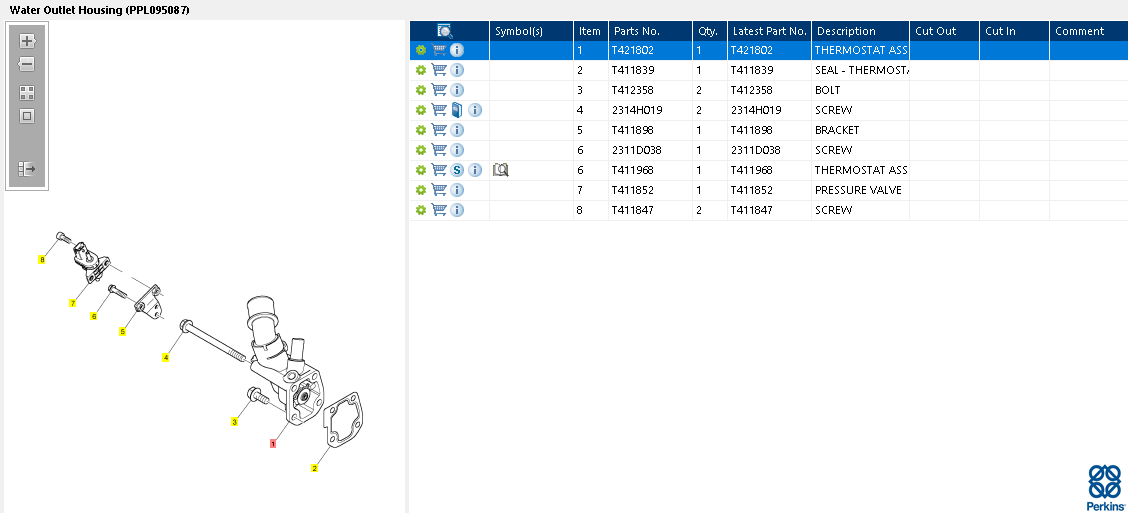The image size is (1128, 513).
Task: Open blue book icon for 2314H019
Action: click(x=457, y=110)
